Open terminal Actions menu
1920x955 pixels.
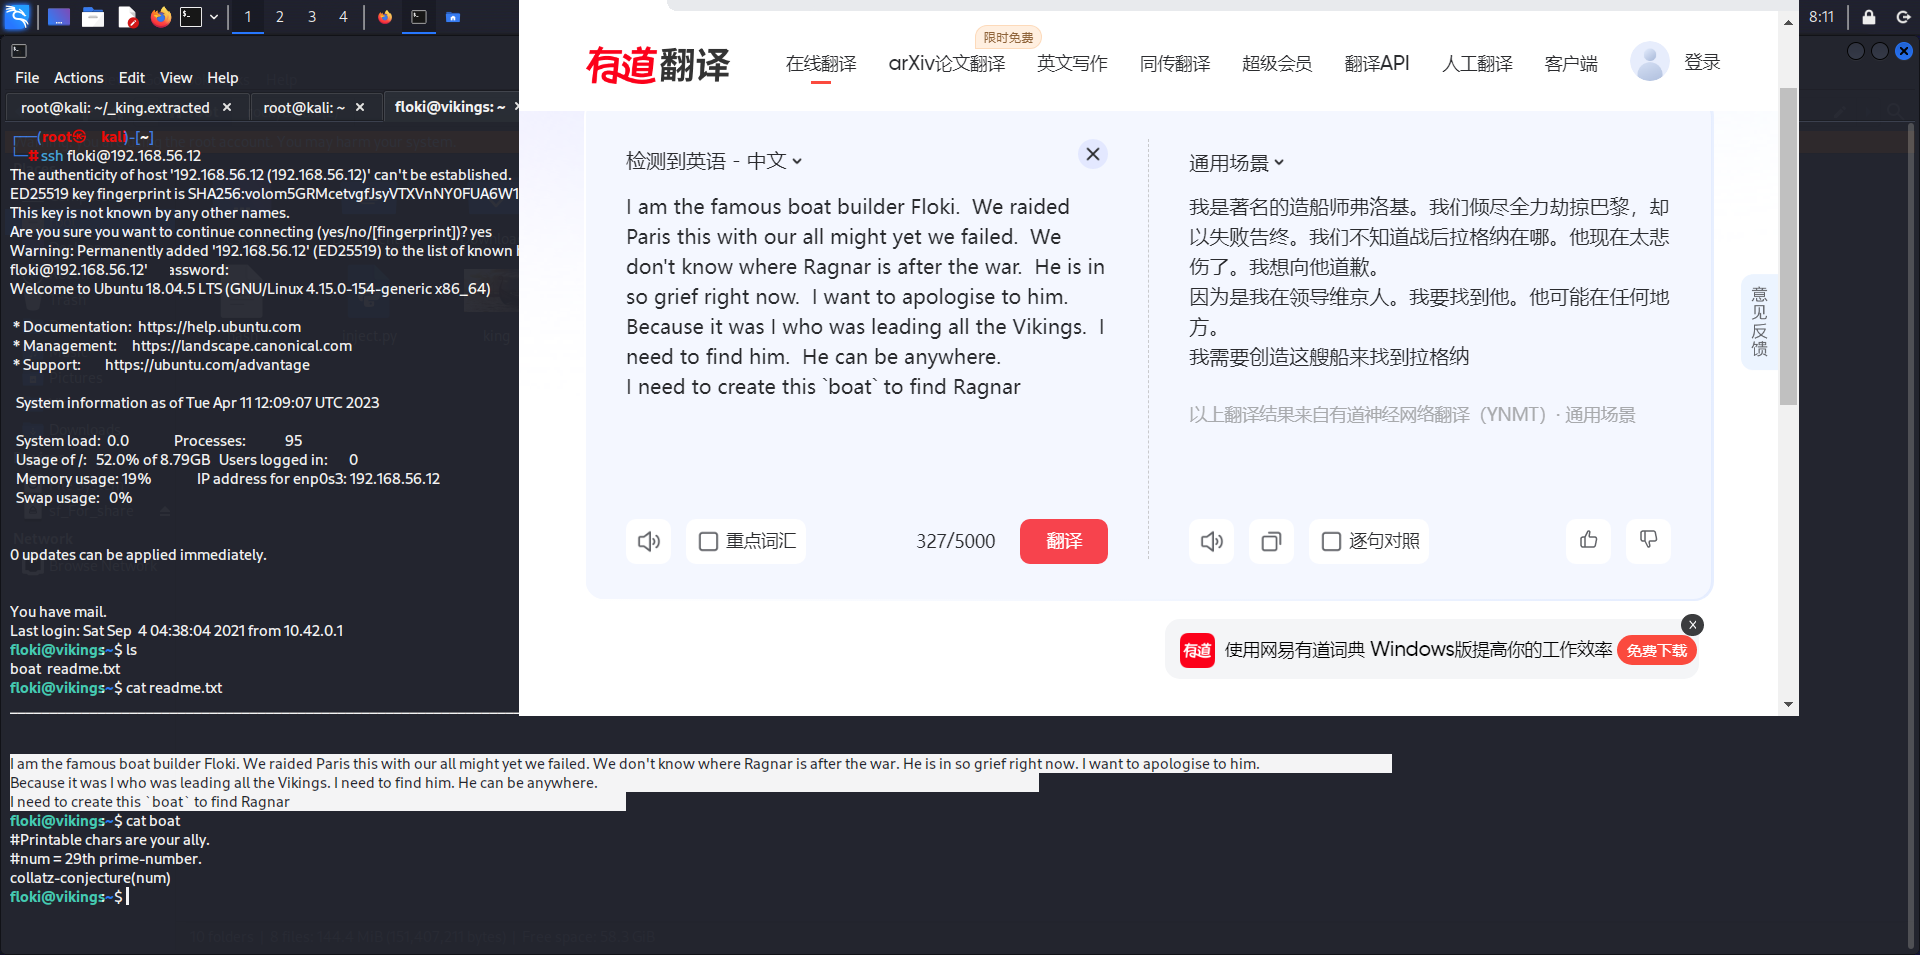[79, 78]
